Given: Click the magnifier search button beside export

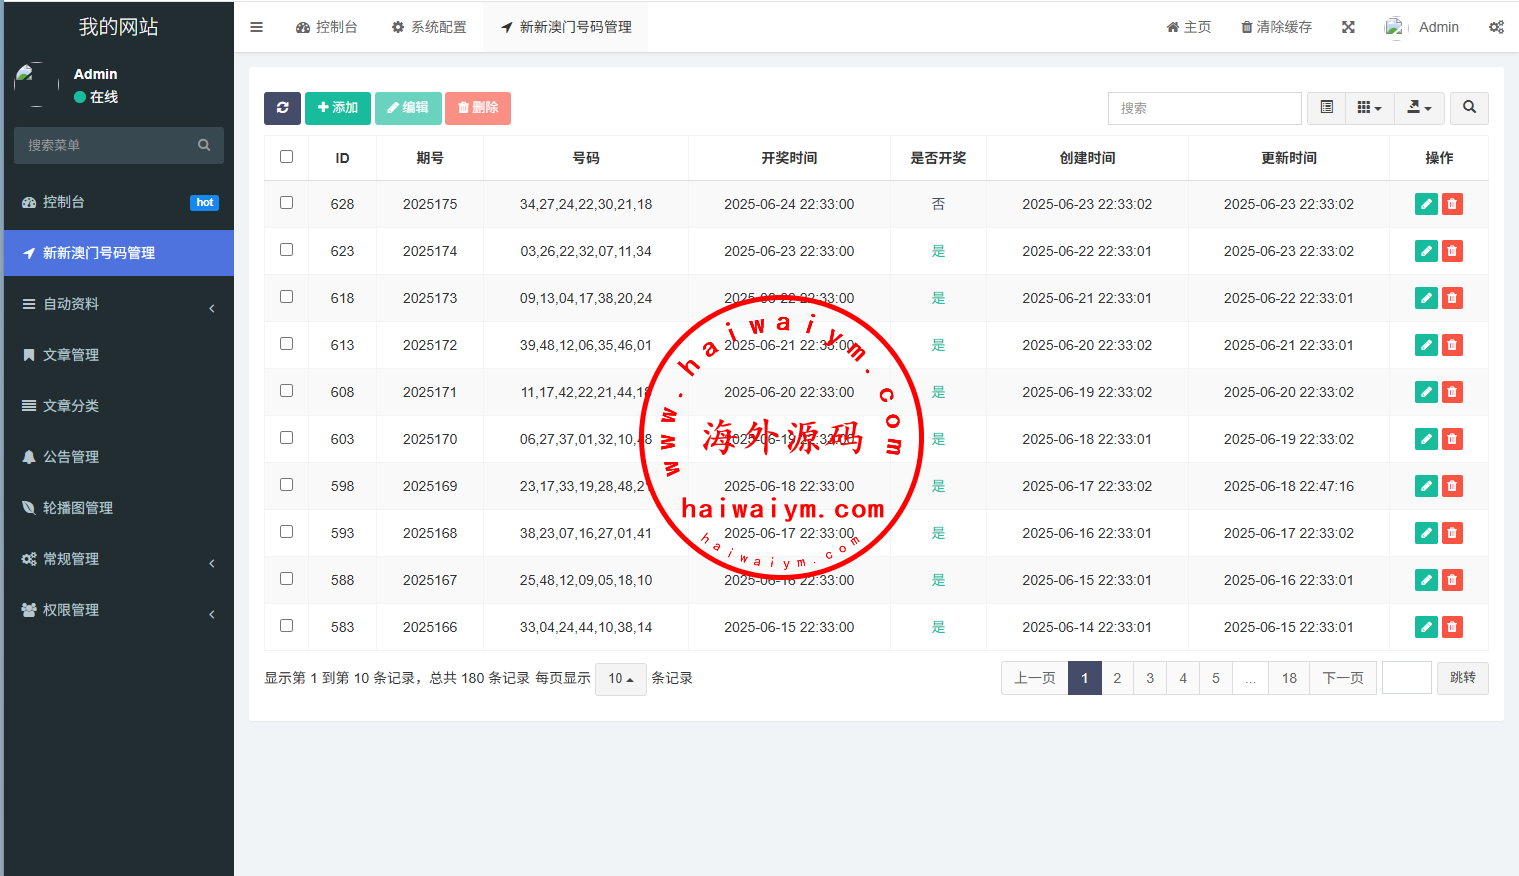Looking at the screenshot, I should coord(1469,108).
